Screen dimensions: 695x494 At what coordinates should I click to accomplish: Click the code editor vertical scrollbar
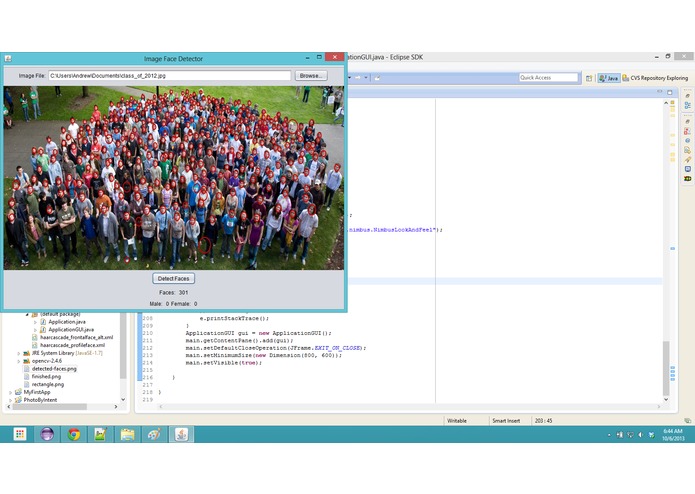tap(666, 369)
